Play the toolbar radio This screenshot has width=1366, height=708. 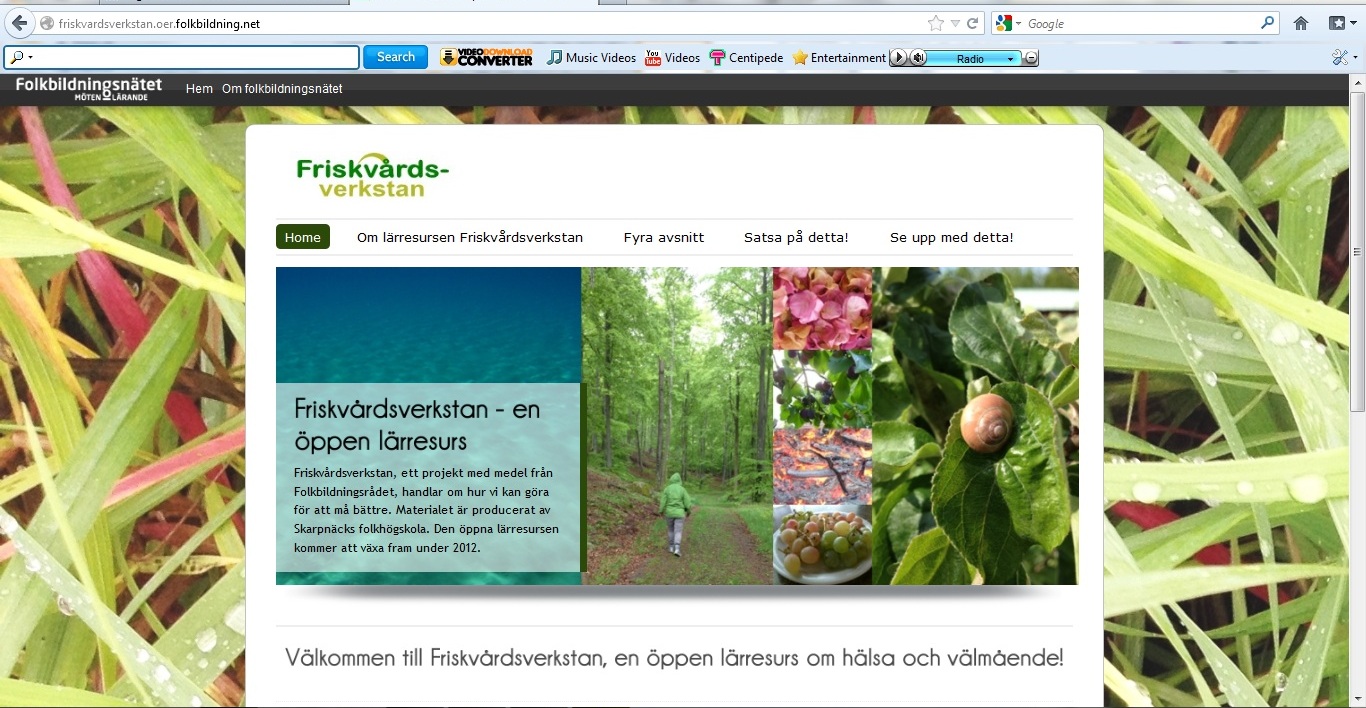pyautogui.click(x=898, y=58)
